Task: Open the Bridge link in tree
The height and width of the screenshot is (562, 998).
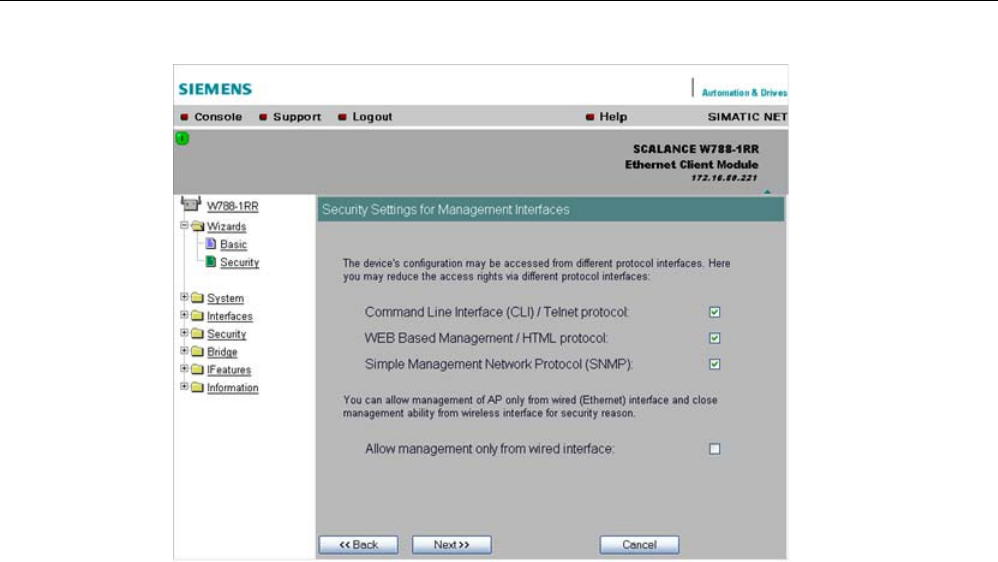Action: coord(222,352)
